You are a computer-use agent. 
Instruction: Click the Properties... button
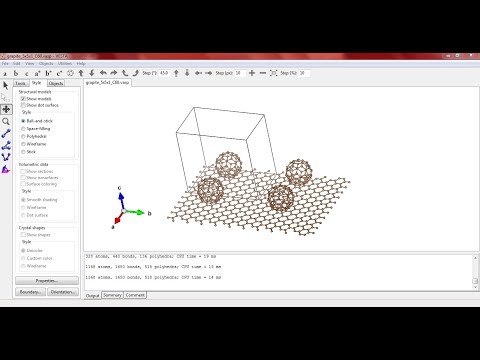click(x=47, y=281)
